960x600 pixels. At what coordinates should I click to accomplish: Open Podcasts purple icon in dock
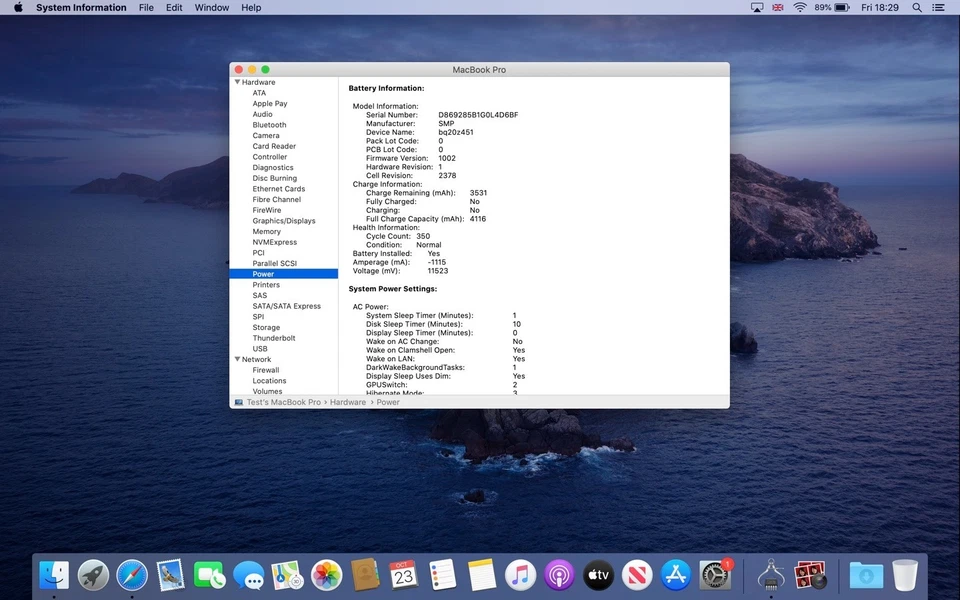tap(559, 576)
